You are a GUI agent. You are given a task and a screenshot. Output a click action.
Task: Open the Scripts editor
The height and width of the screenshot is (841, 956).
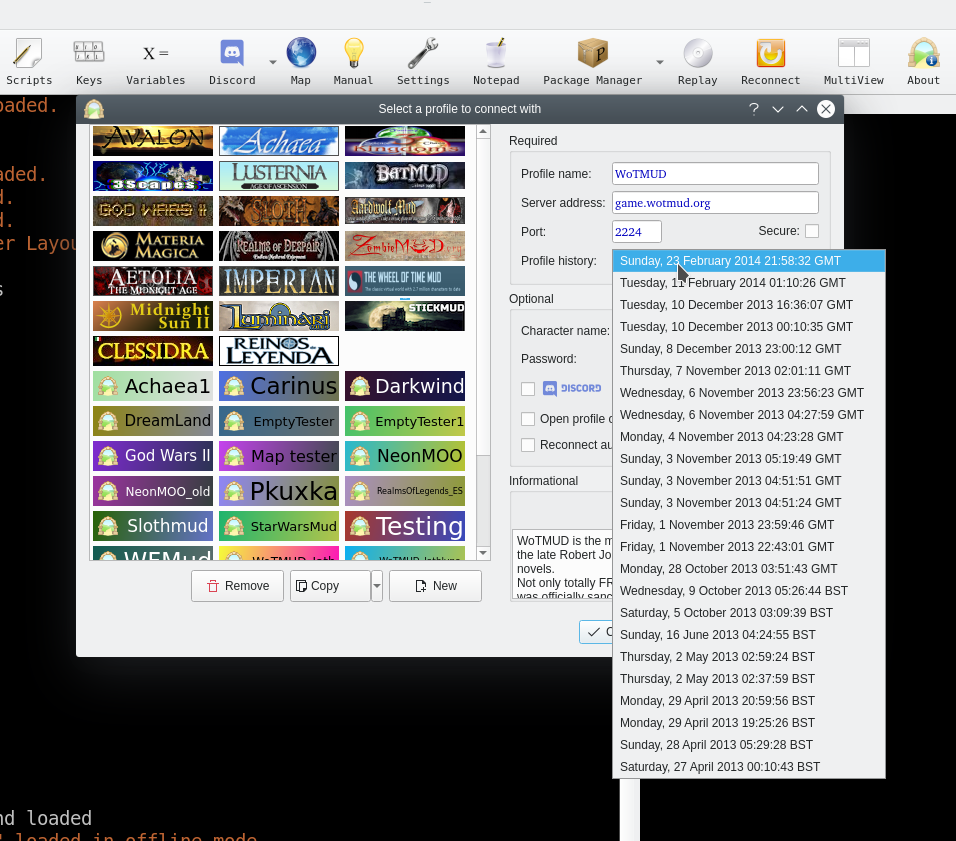[x=29, y=62]
